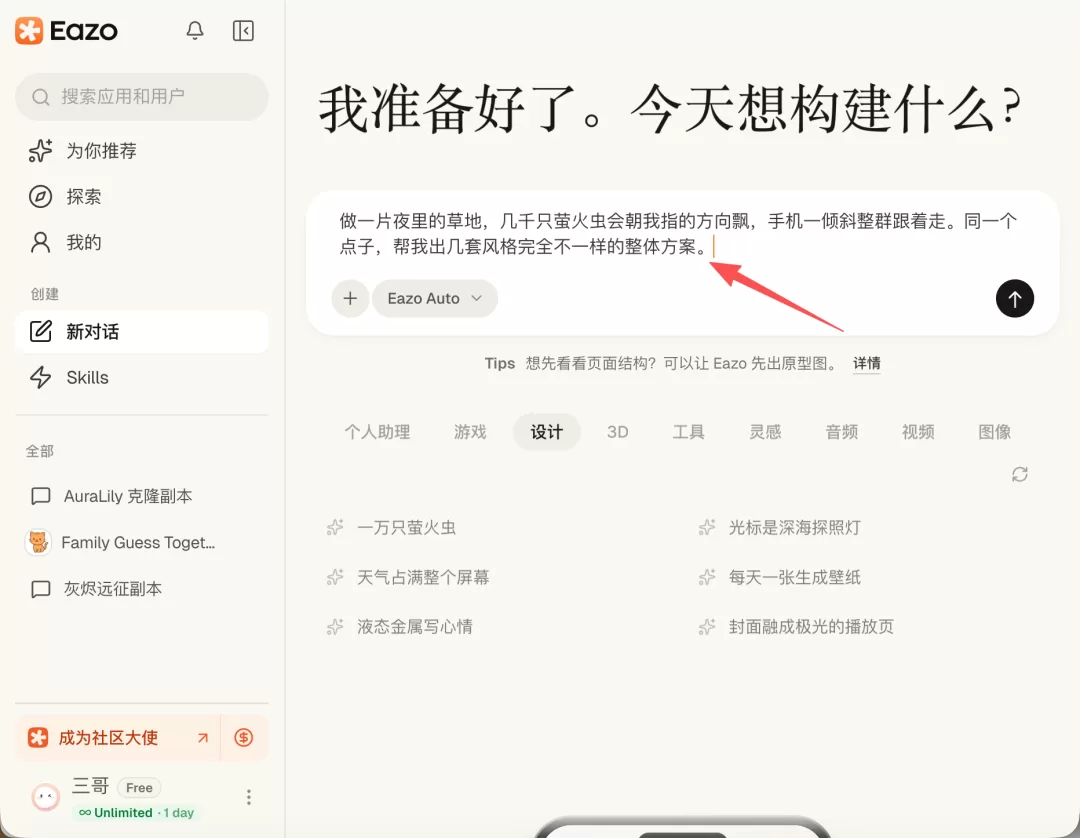Screen dimensions: 1080x838
Task: Click Family Guess Together cat avatar
Action: 39,543
